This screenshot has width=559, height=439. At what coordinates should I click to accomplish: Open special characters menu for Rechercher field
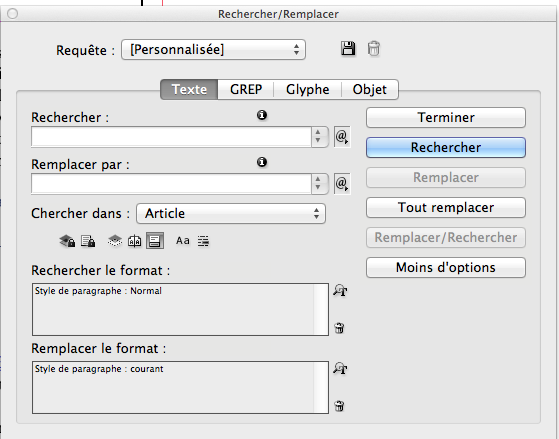(x=342, y=137)
